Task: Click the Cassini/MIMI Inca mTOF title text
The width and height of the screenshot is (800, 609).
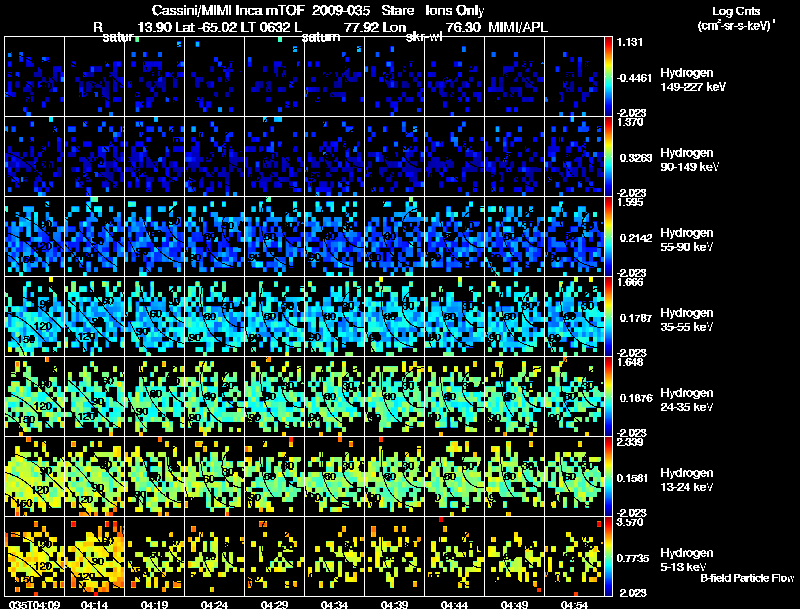Action: [x=228, y=11]
